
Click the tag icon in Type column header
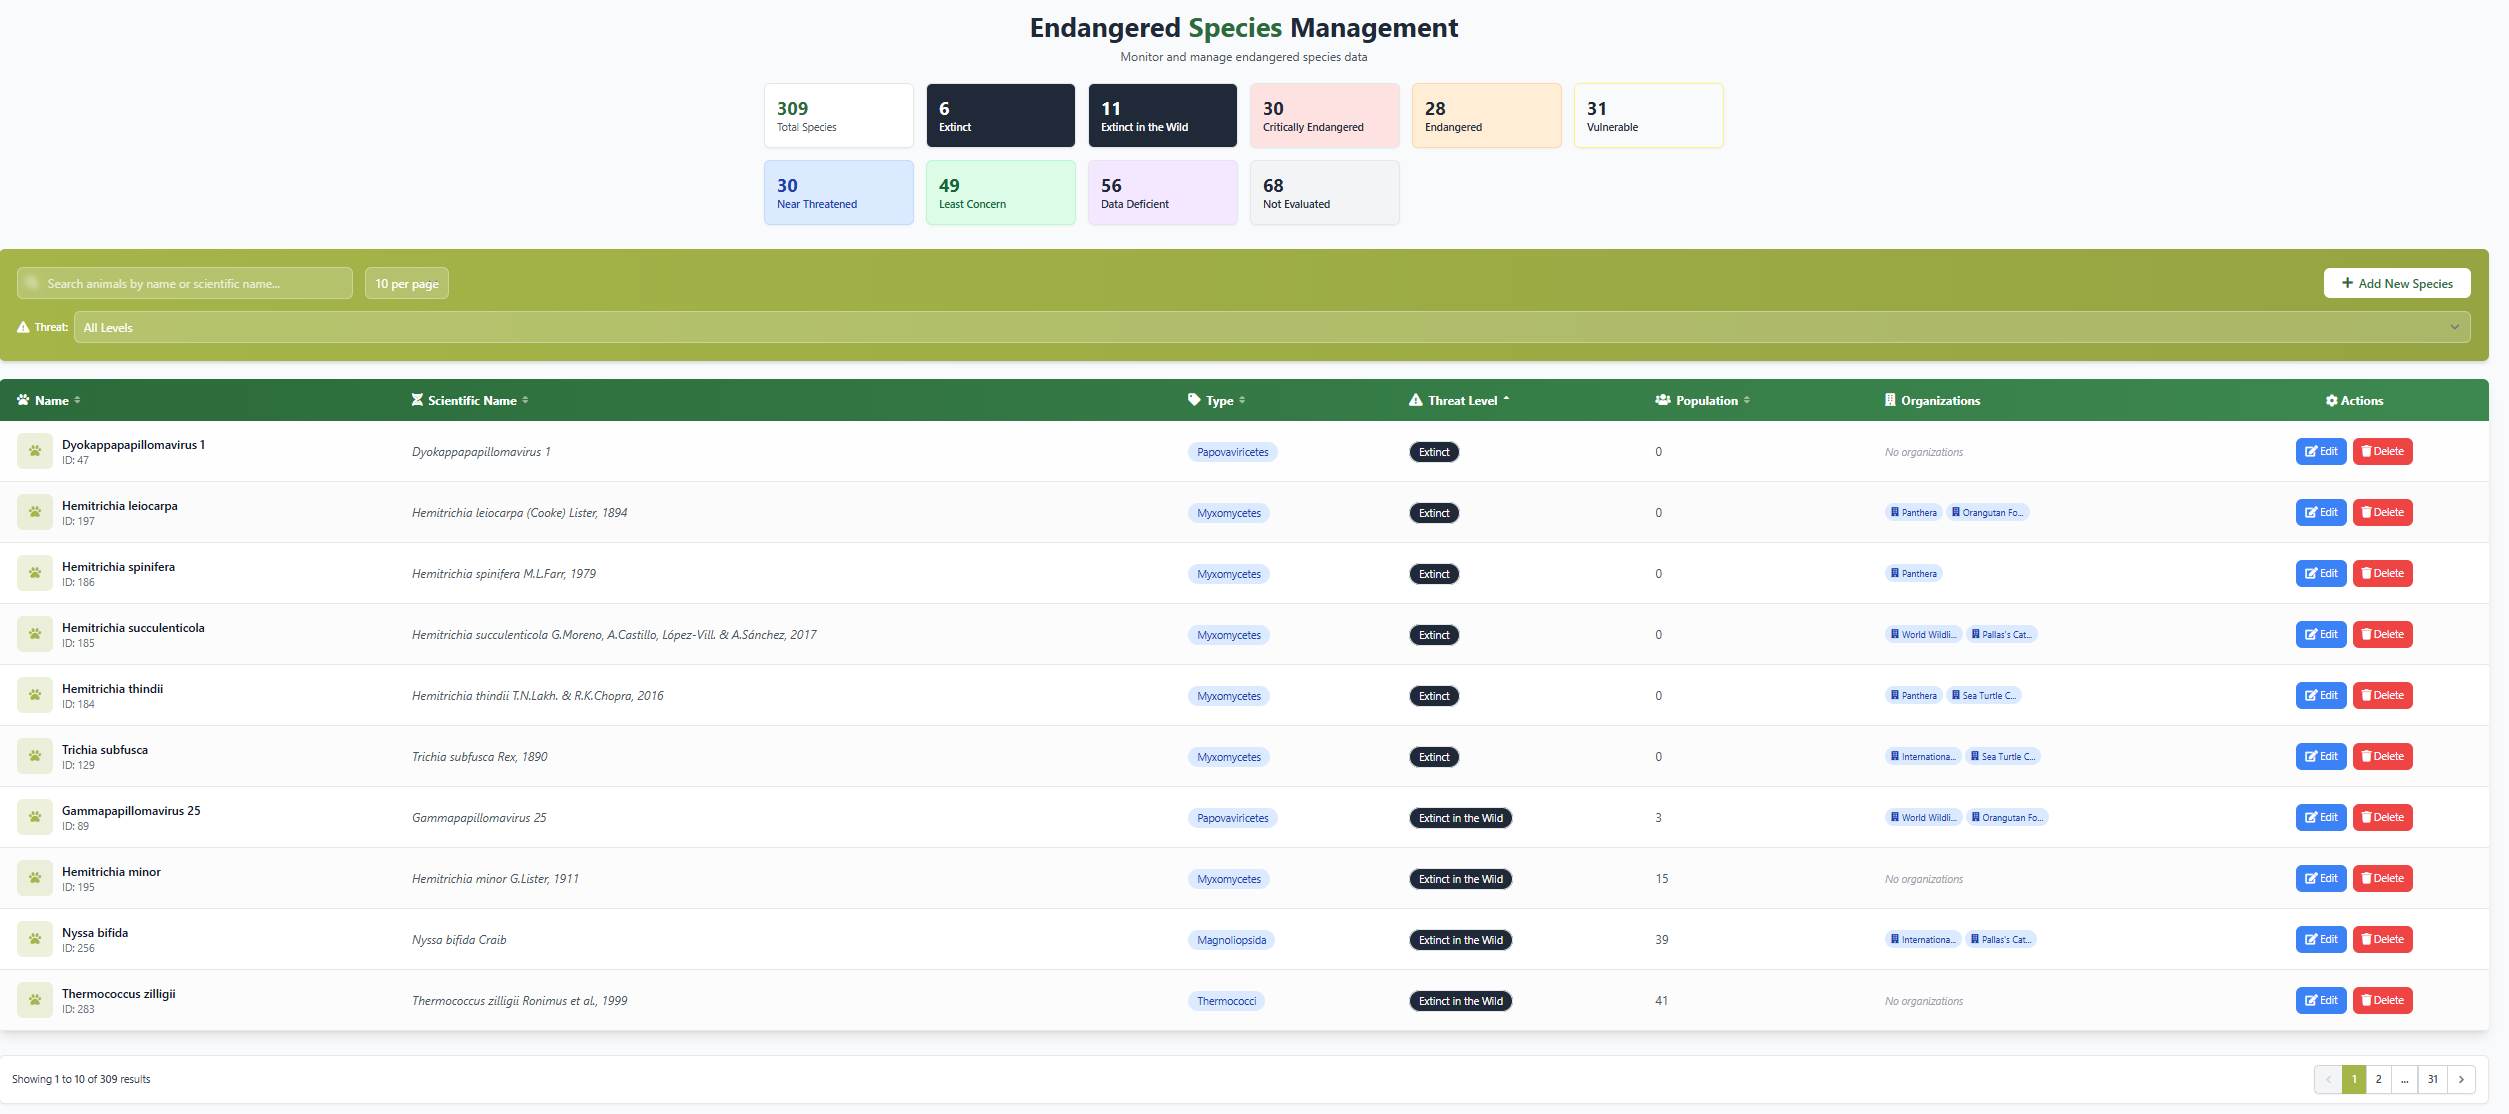pos(1194,400)
